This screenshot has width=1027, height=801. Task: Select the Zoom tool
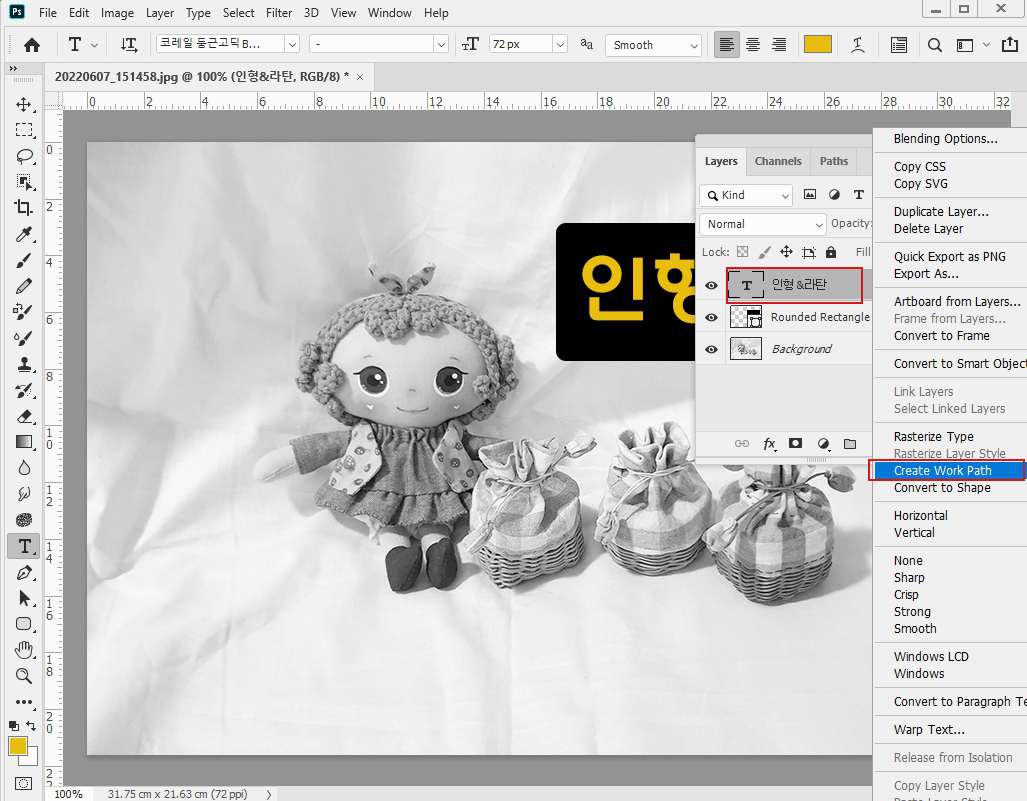coord(24,676)
